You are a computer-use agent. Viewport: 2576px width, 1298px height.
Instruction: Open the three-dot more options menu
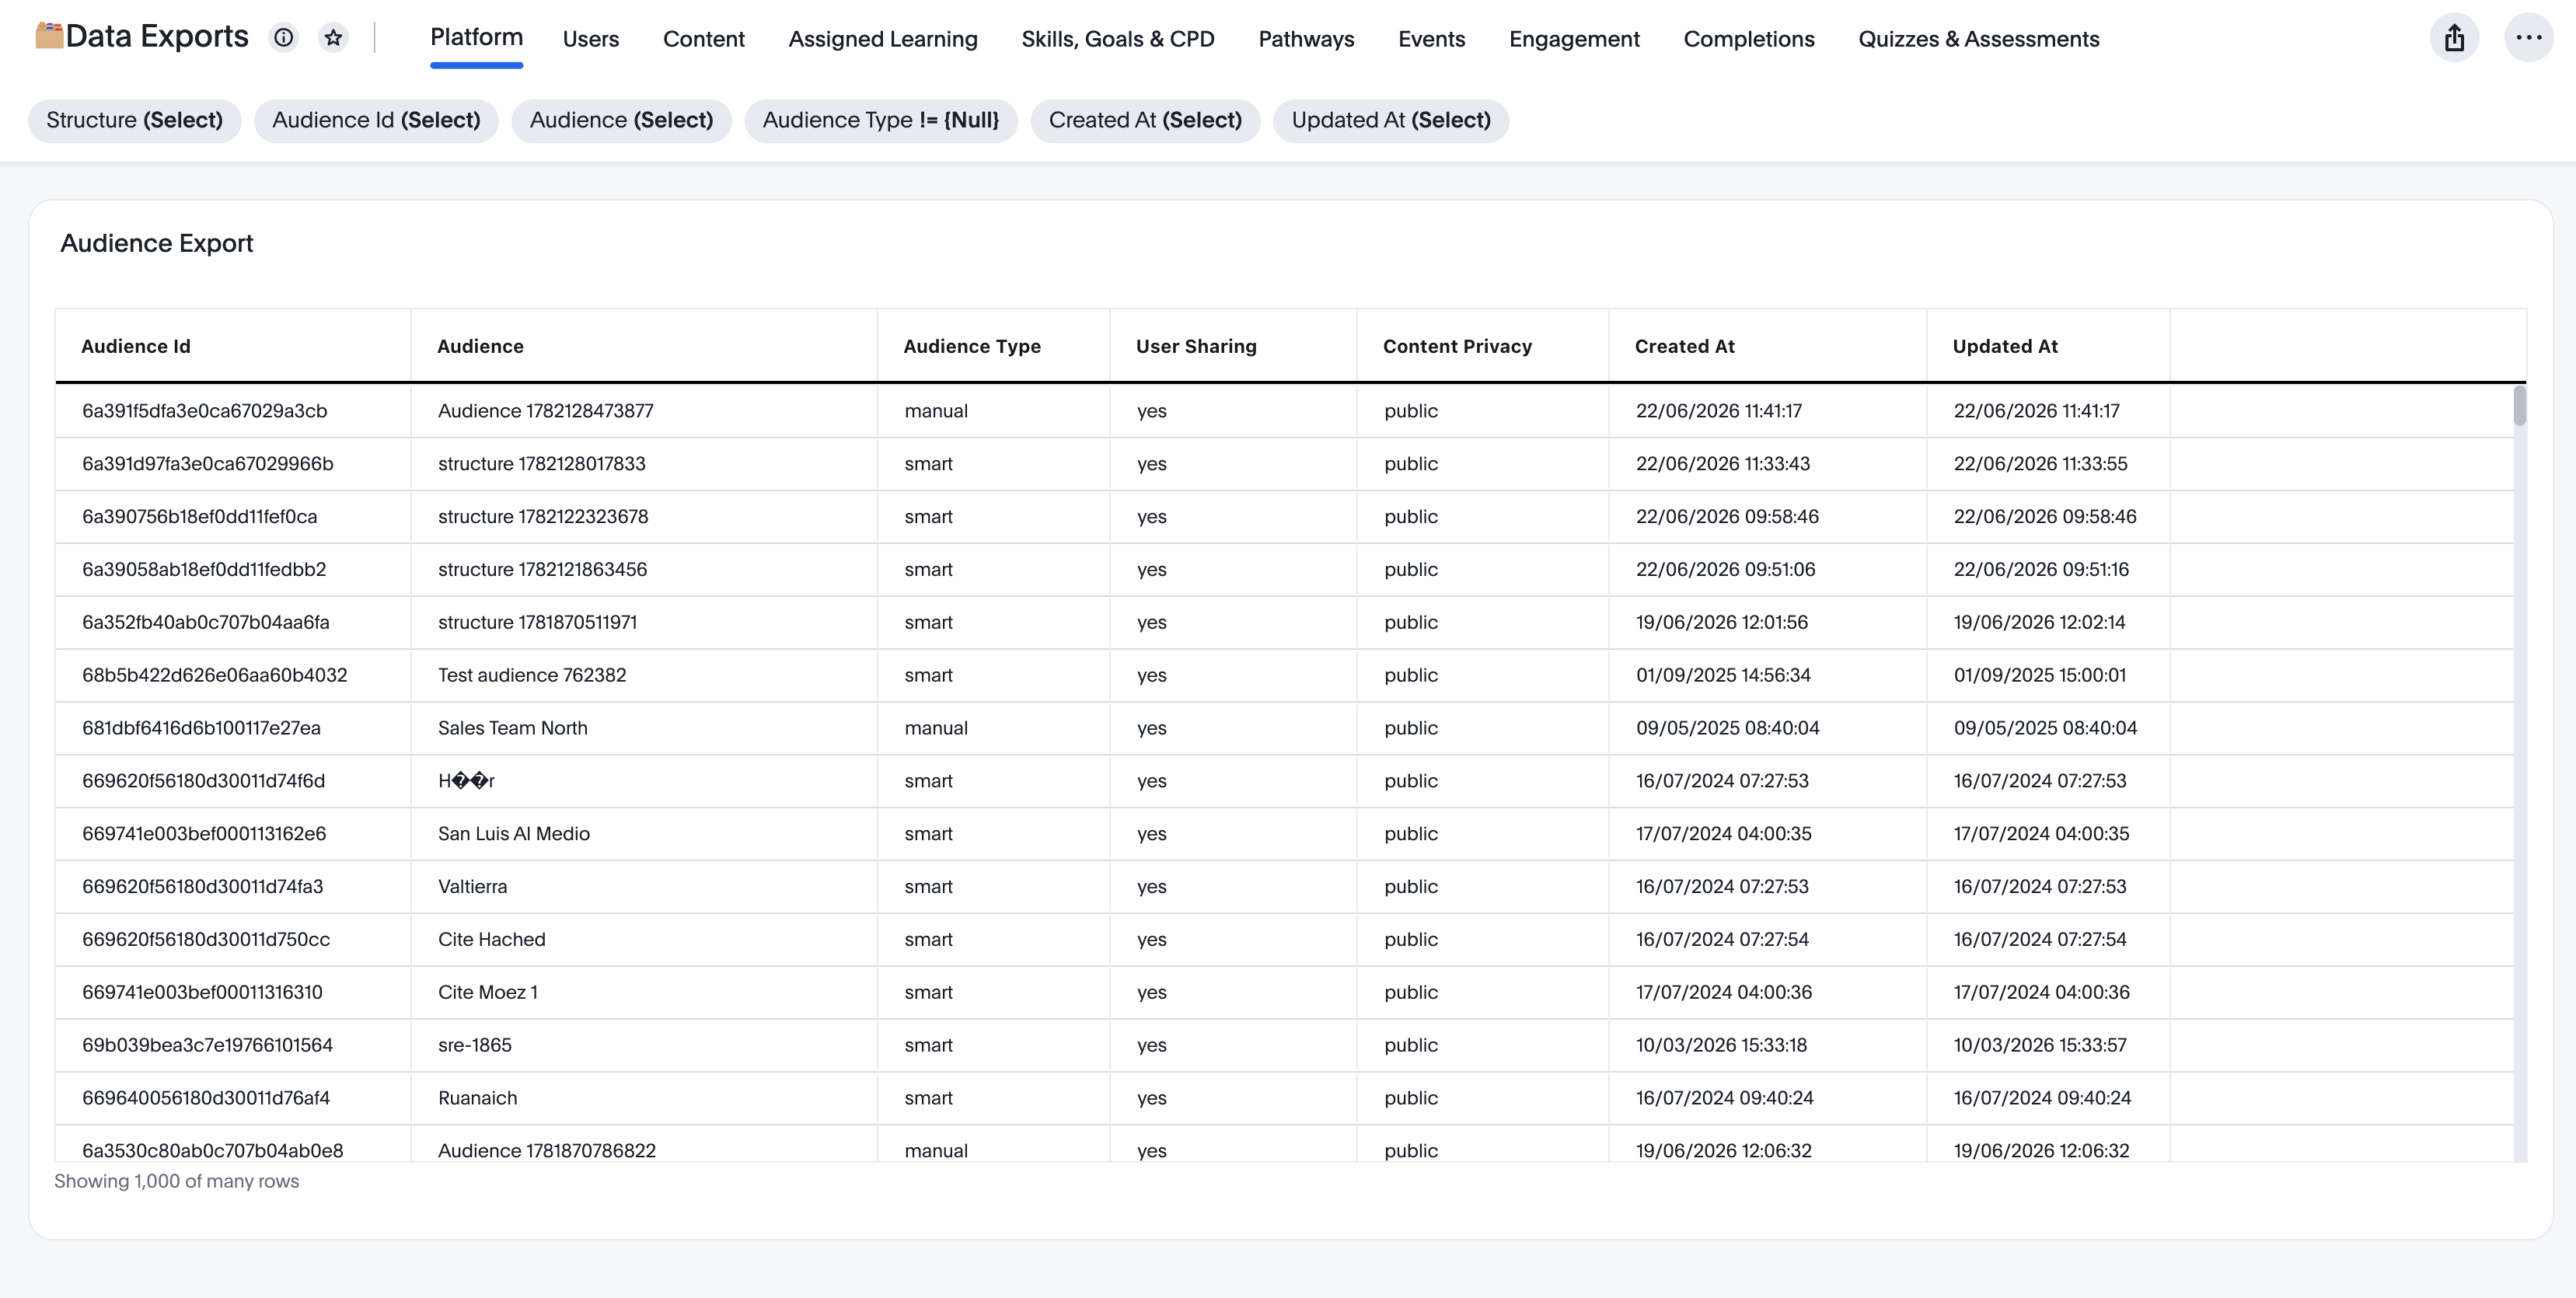(x=2528, y=38)
